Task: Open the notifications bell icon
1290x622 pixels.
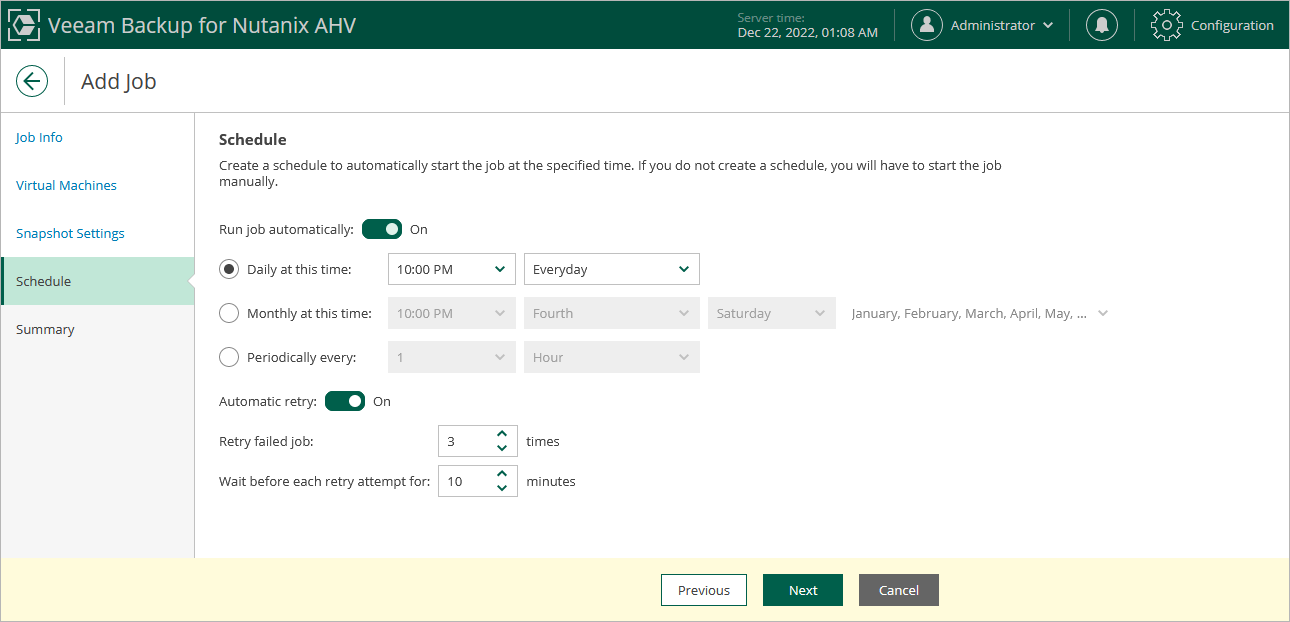Action: (x=1102, y=25)
